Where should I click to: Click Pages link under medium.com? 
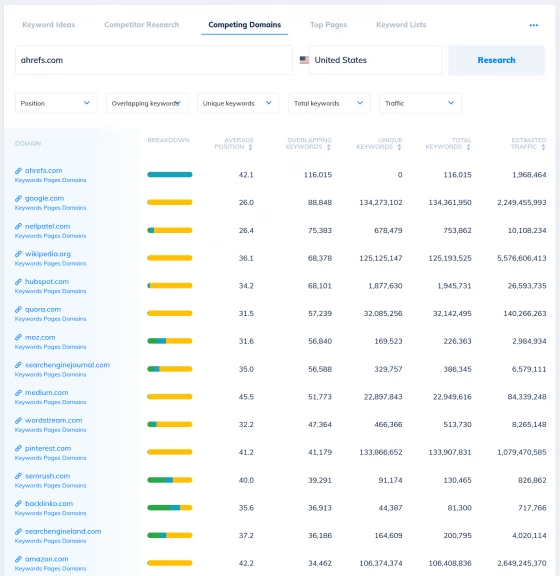[x=52, y=402]
